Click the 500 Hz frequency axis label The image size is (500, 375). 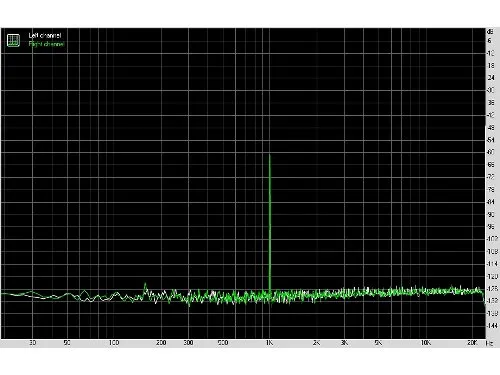tap(223, 343)
